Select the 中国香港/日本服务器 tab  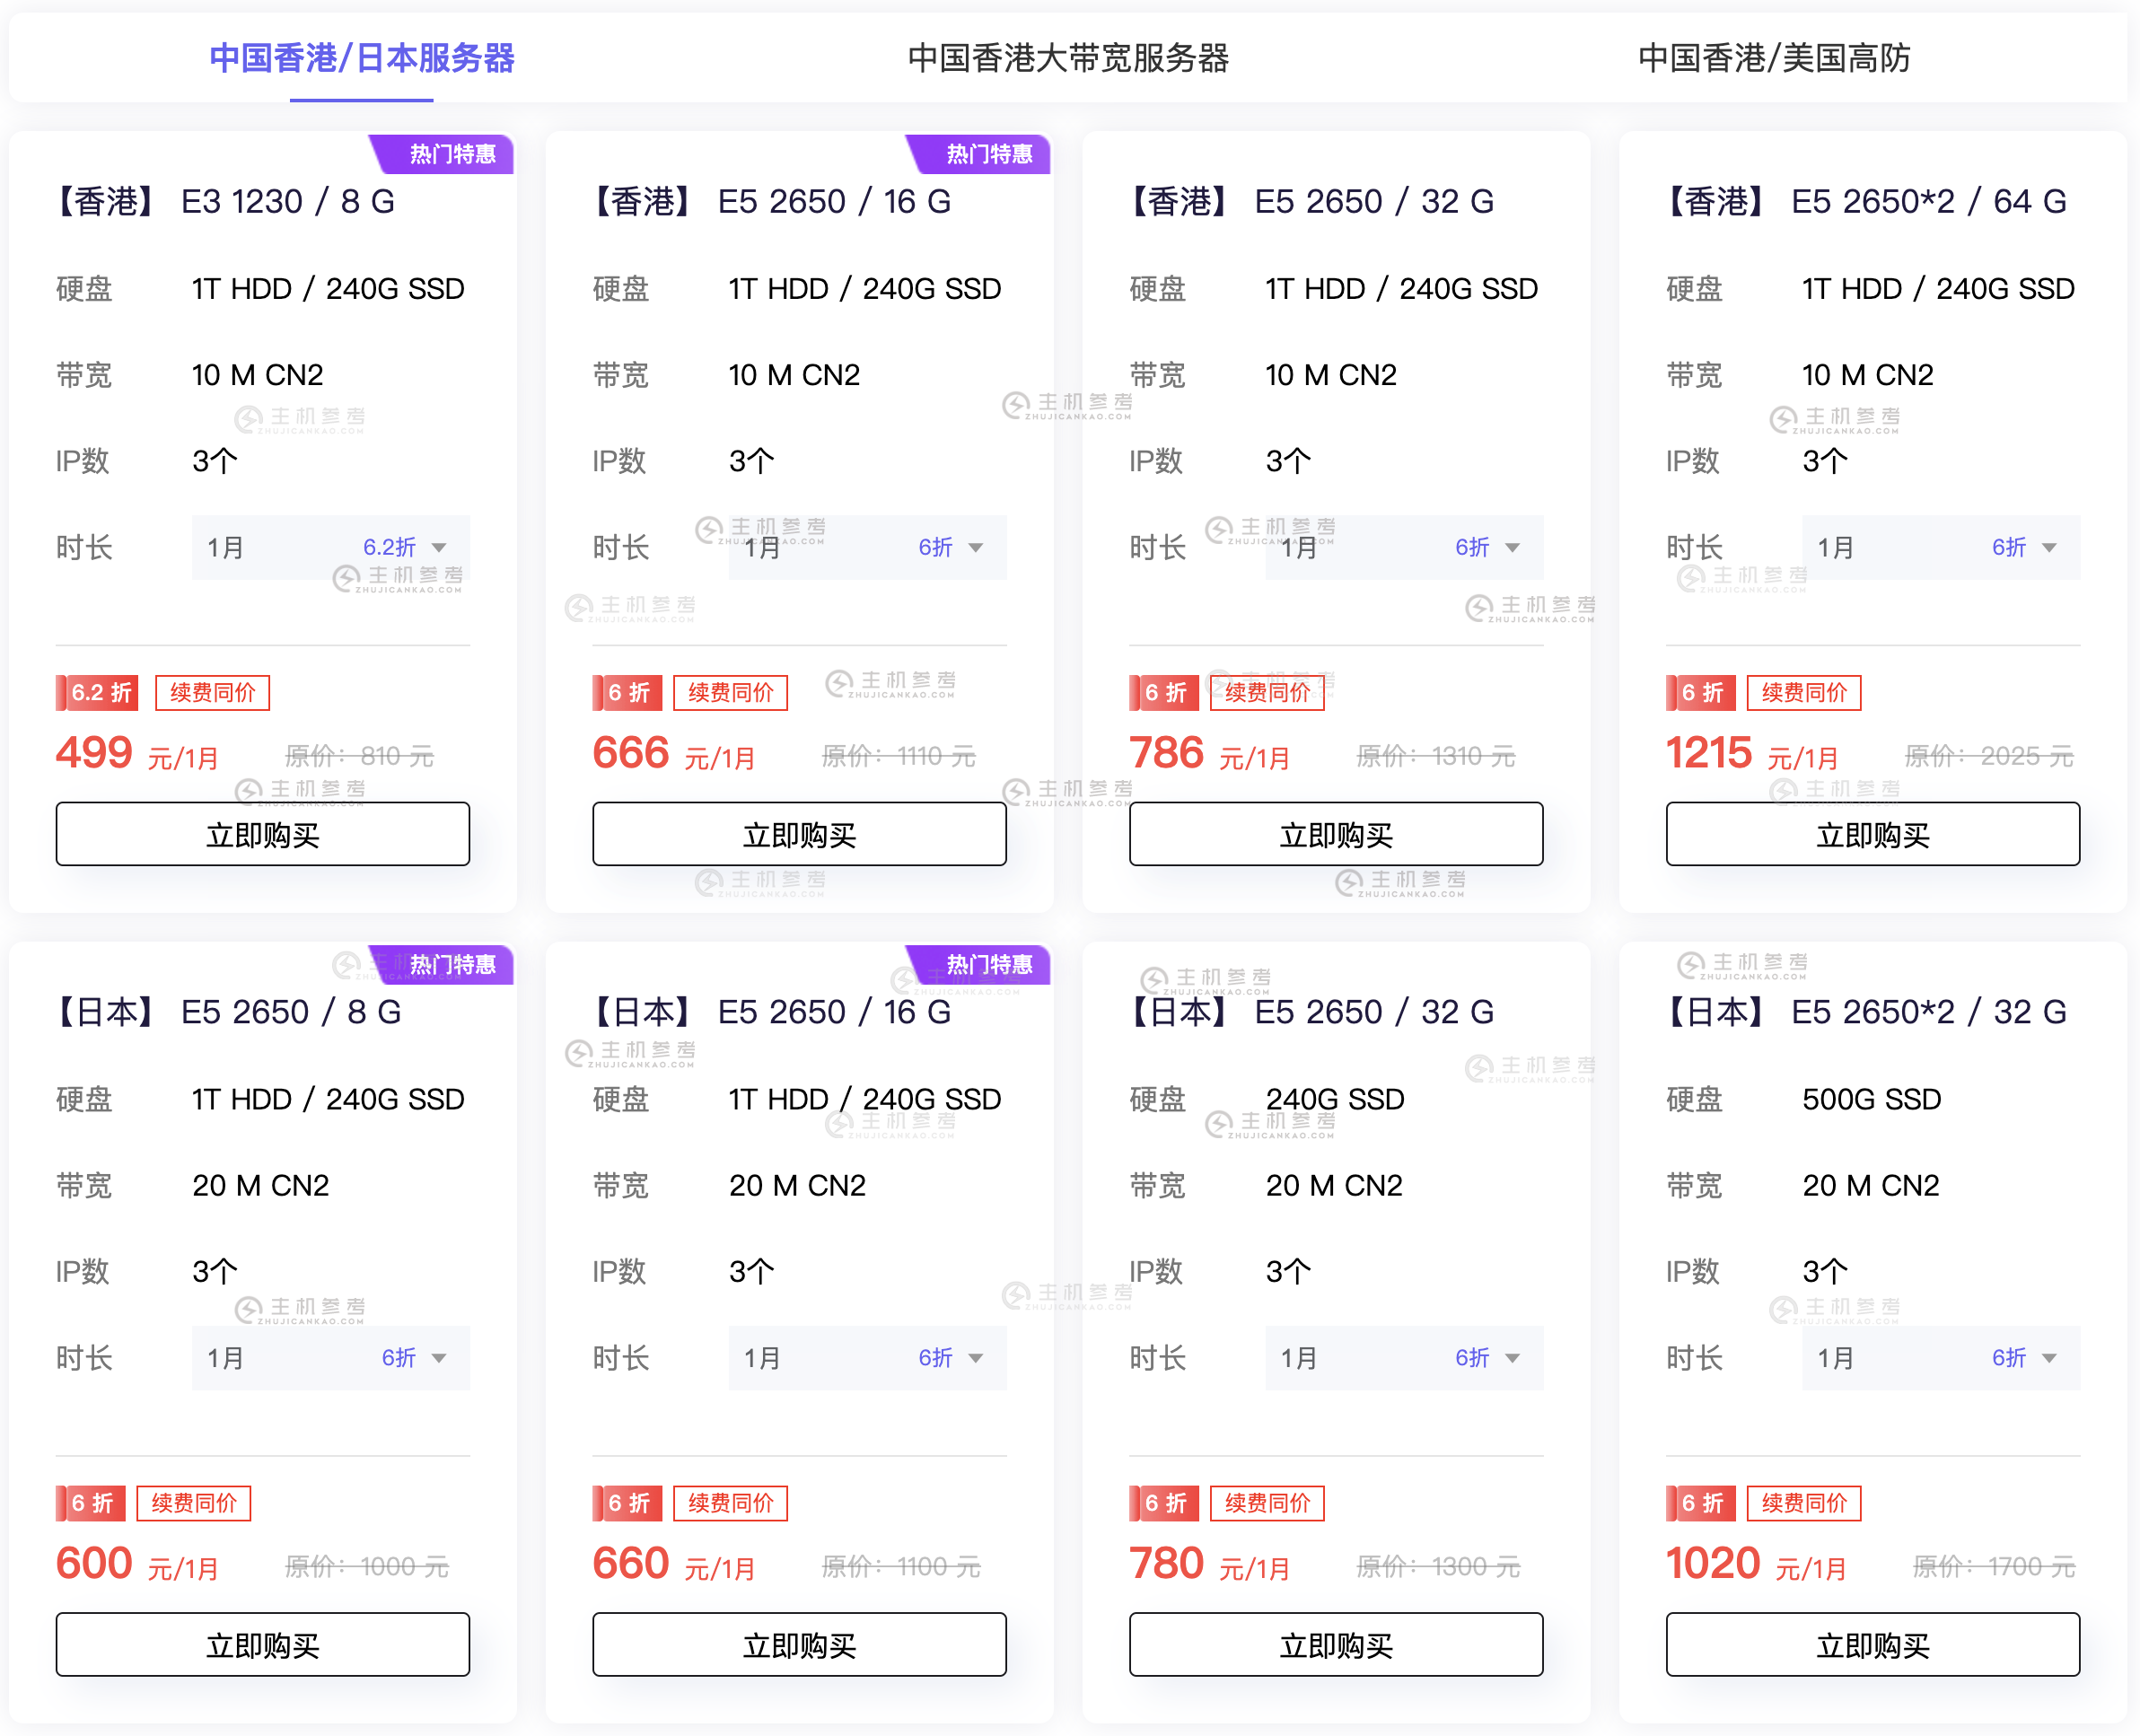click(361, 59)
